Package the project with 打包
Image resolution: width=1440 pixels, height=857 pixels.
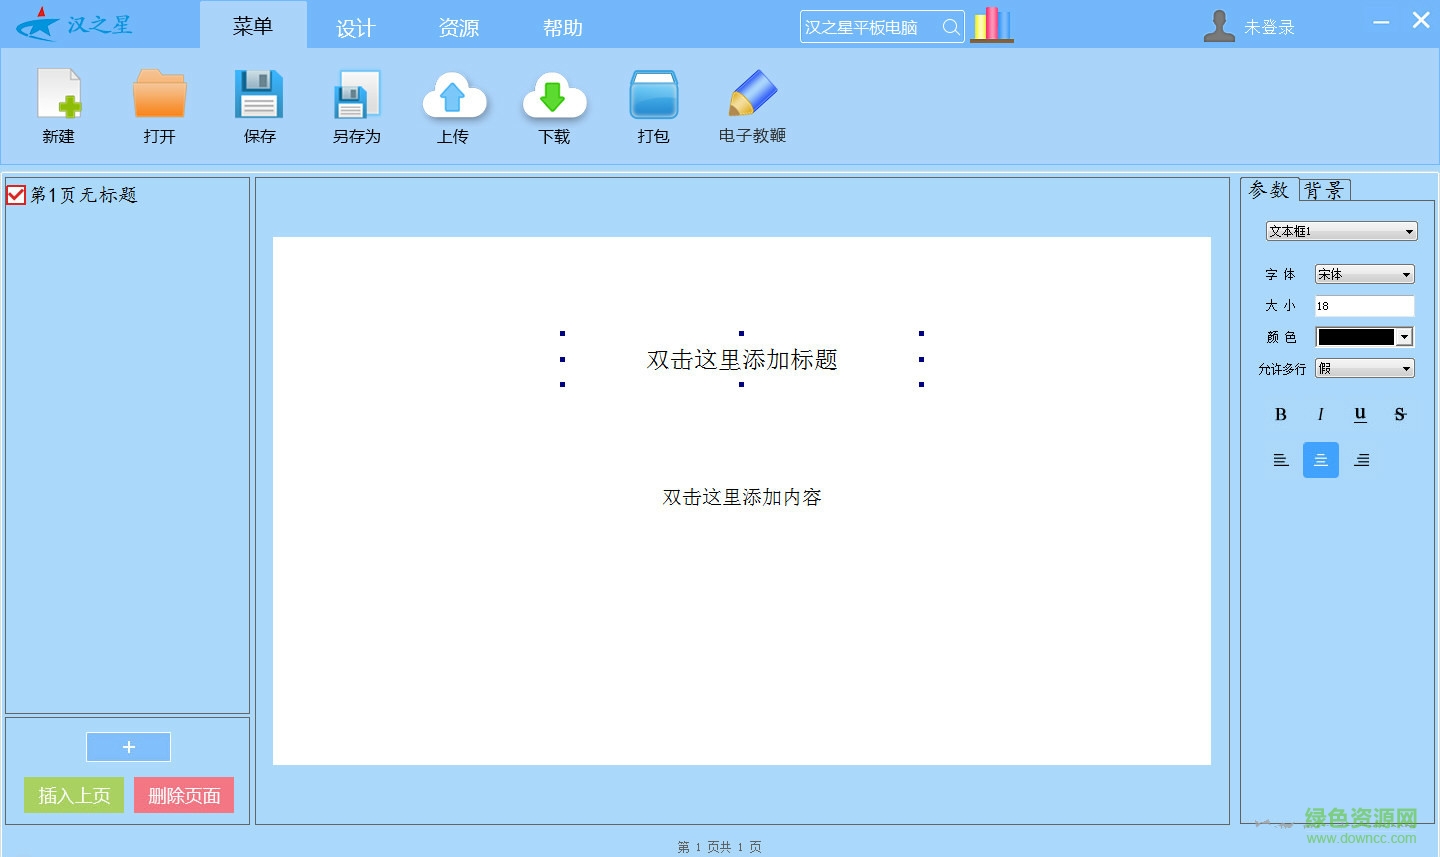[x=652, y=105]
